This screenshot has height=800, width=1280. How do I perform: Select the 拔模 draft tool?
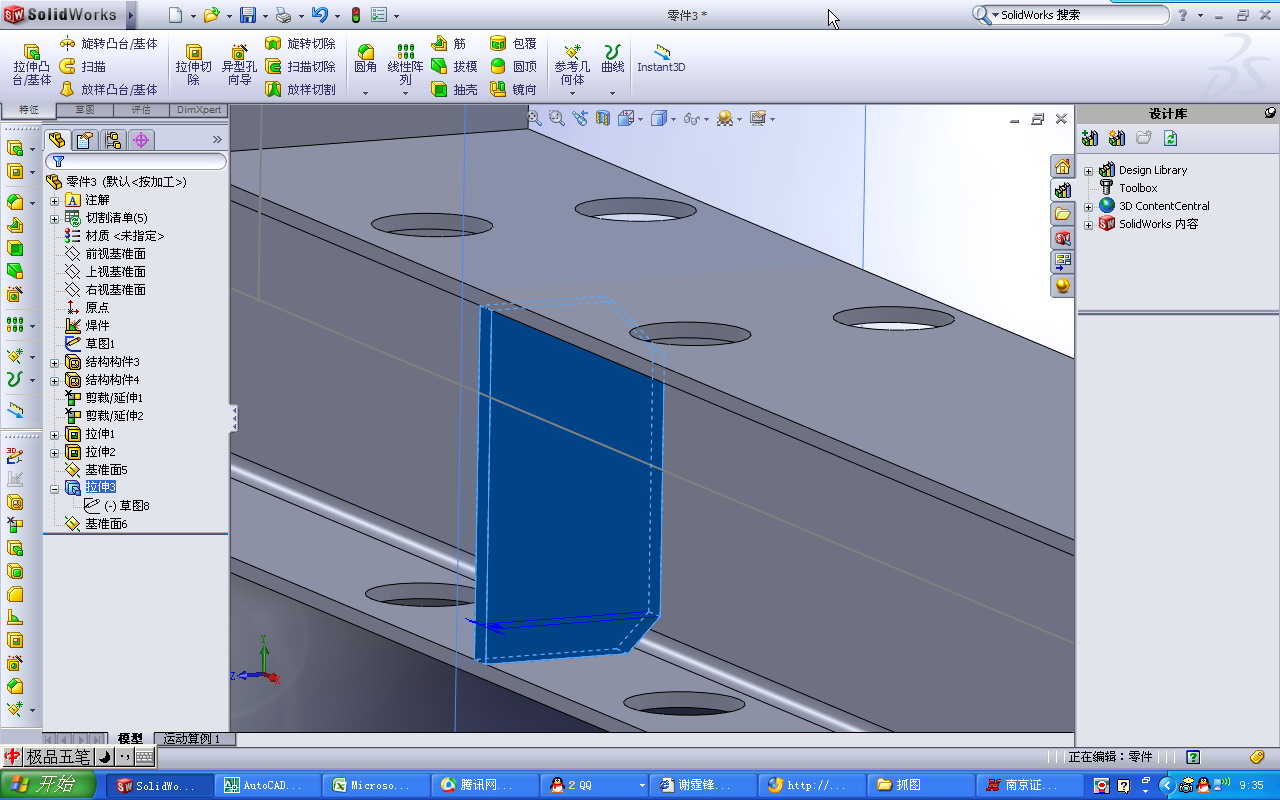tap(454, 67)
